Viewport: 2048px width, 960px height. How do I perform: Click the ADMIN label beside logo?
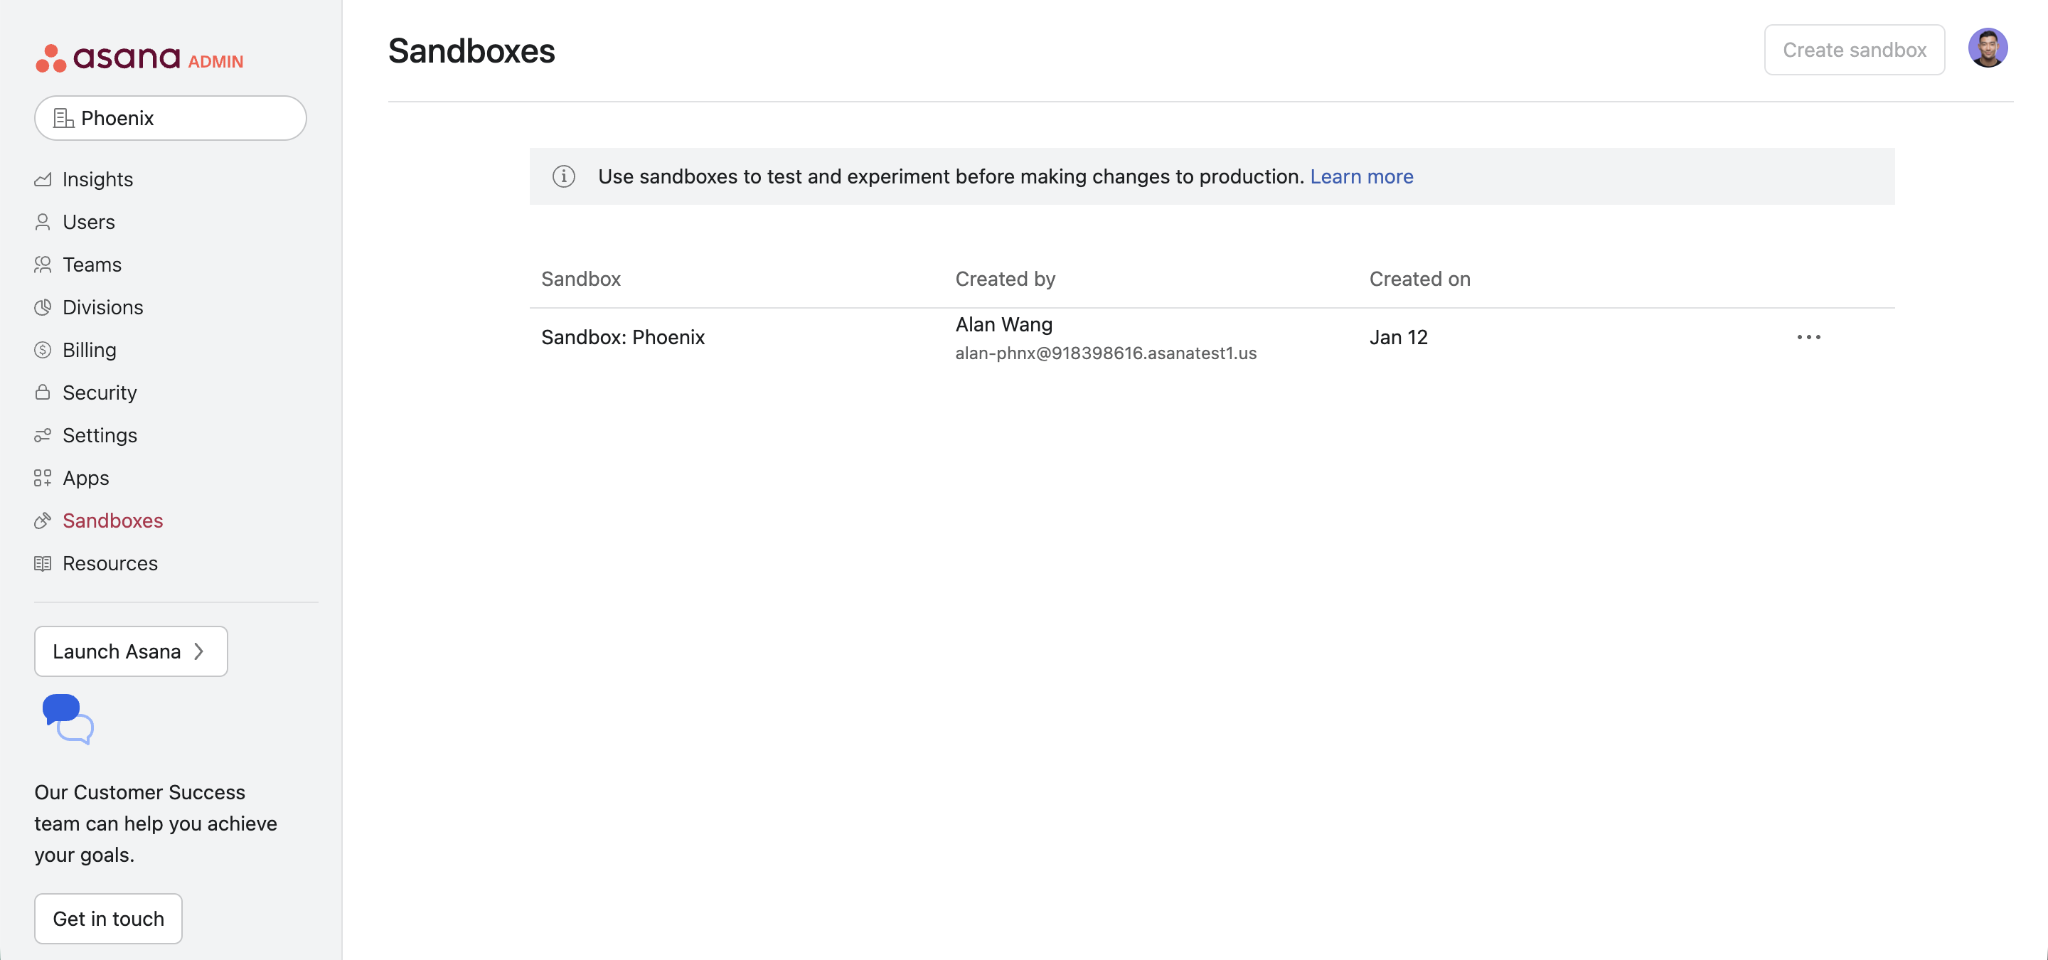point(216,62)
